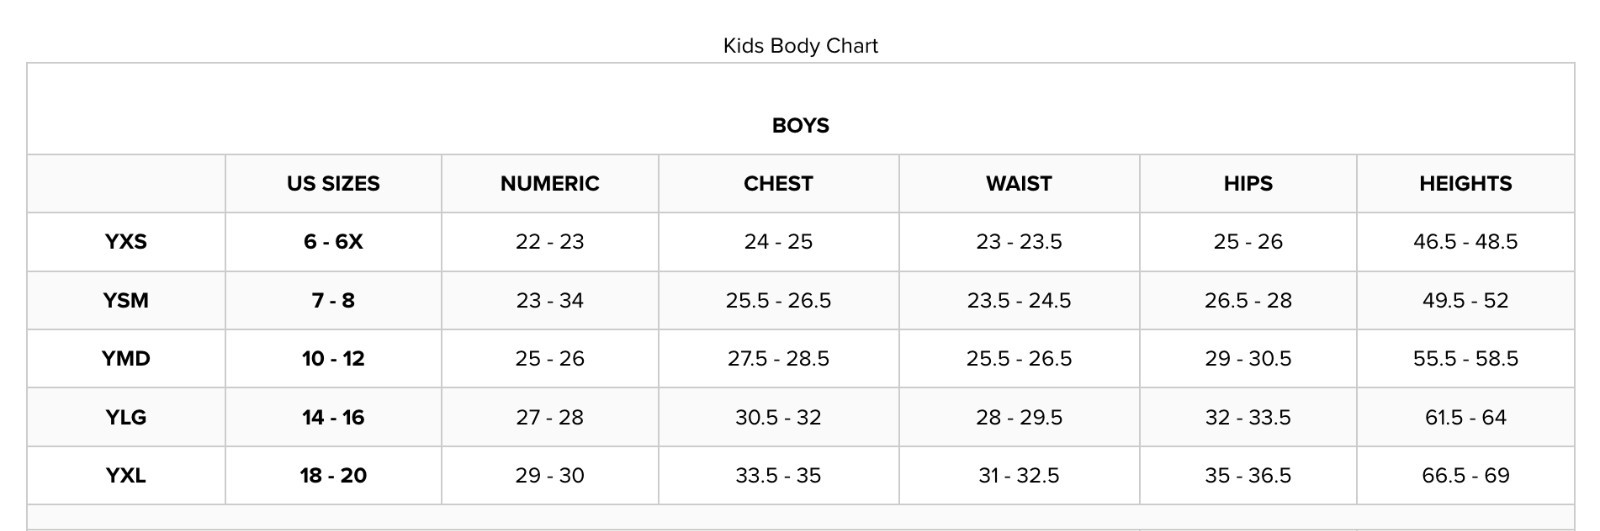Select the HIPS column header
The width and height of the screenshot is (1600, 531).
coord(1247,184)
